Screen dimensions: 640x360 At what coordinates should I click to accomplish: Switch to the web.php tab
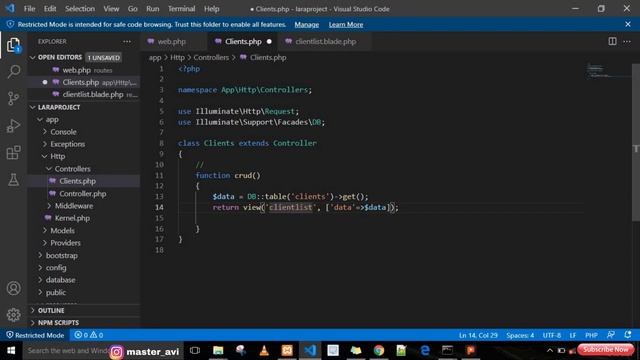171,42
